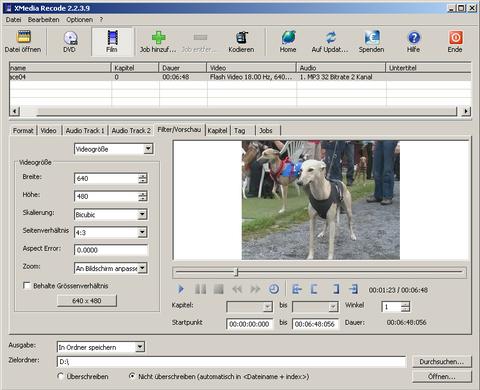
Task: Enable Behalte Grössenverhältnis checkbox
Action: coord(27,286)
